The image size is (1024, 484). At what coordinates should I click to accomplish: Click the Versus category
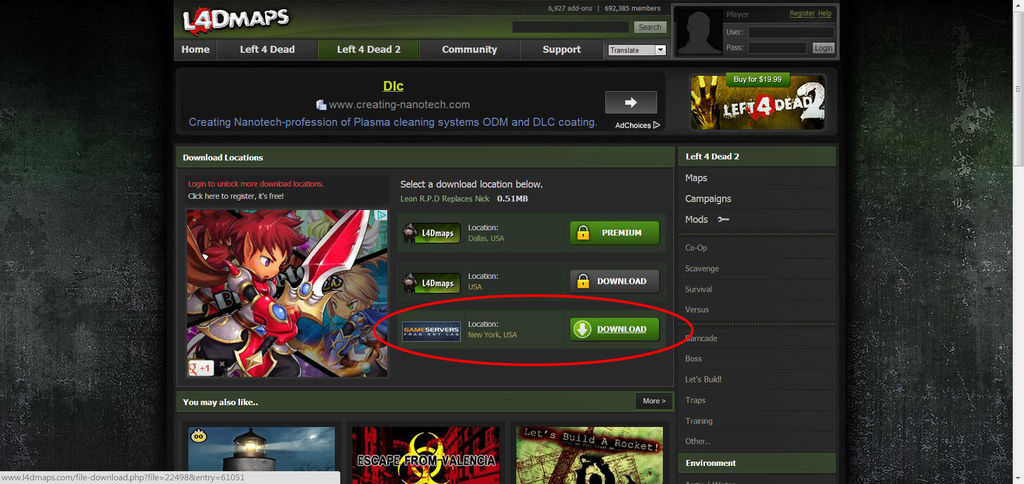point(697,310)
